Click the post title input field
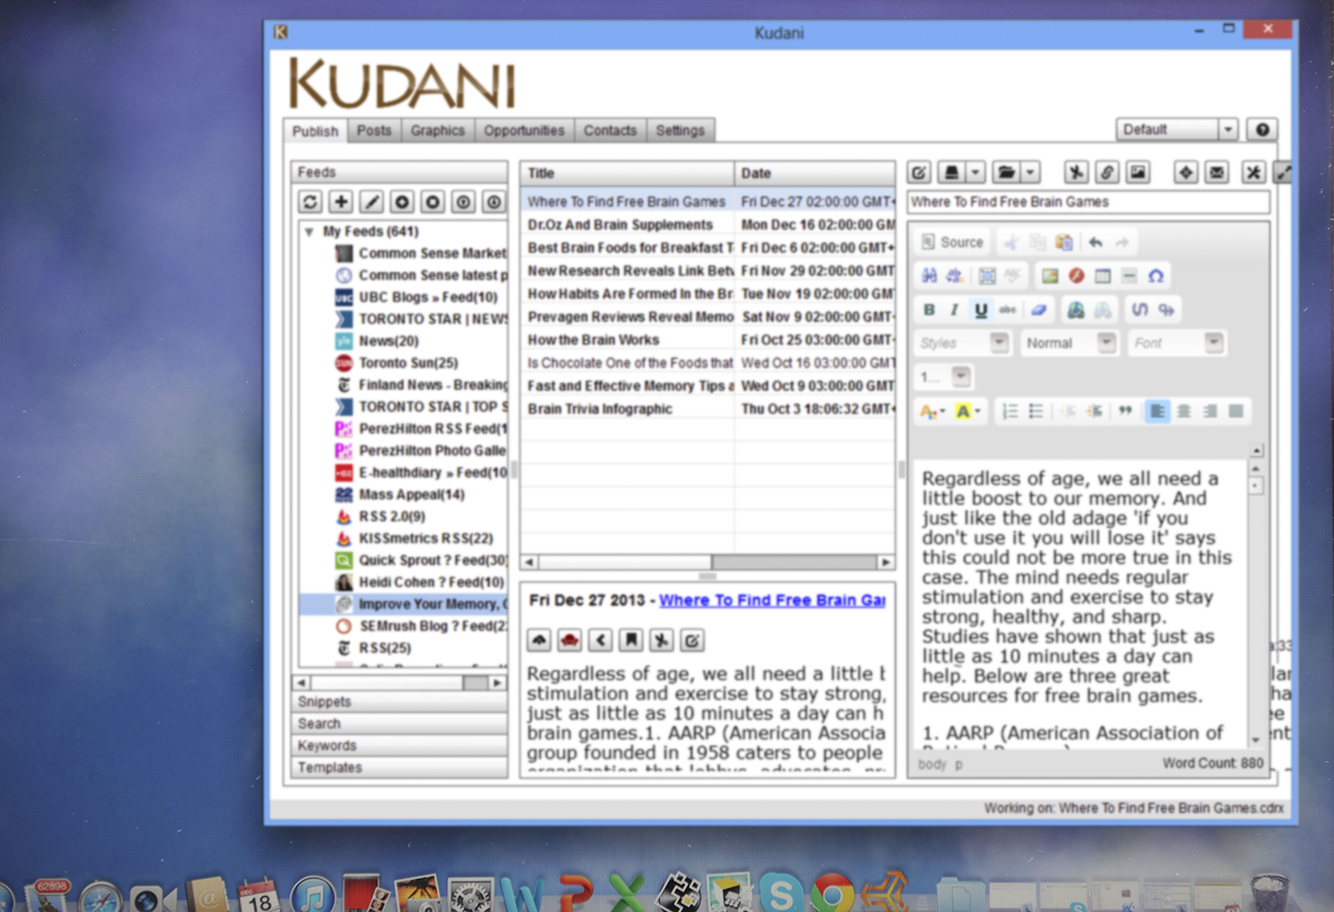Viewport: 1334px width, 912px height. coord(1089,202)
